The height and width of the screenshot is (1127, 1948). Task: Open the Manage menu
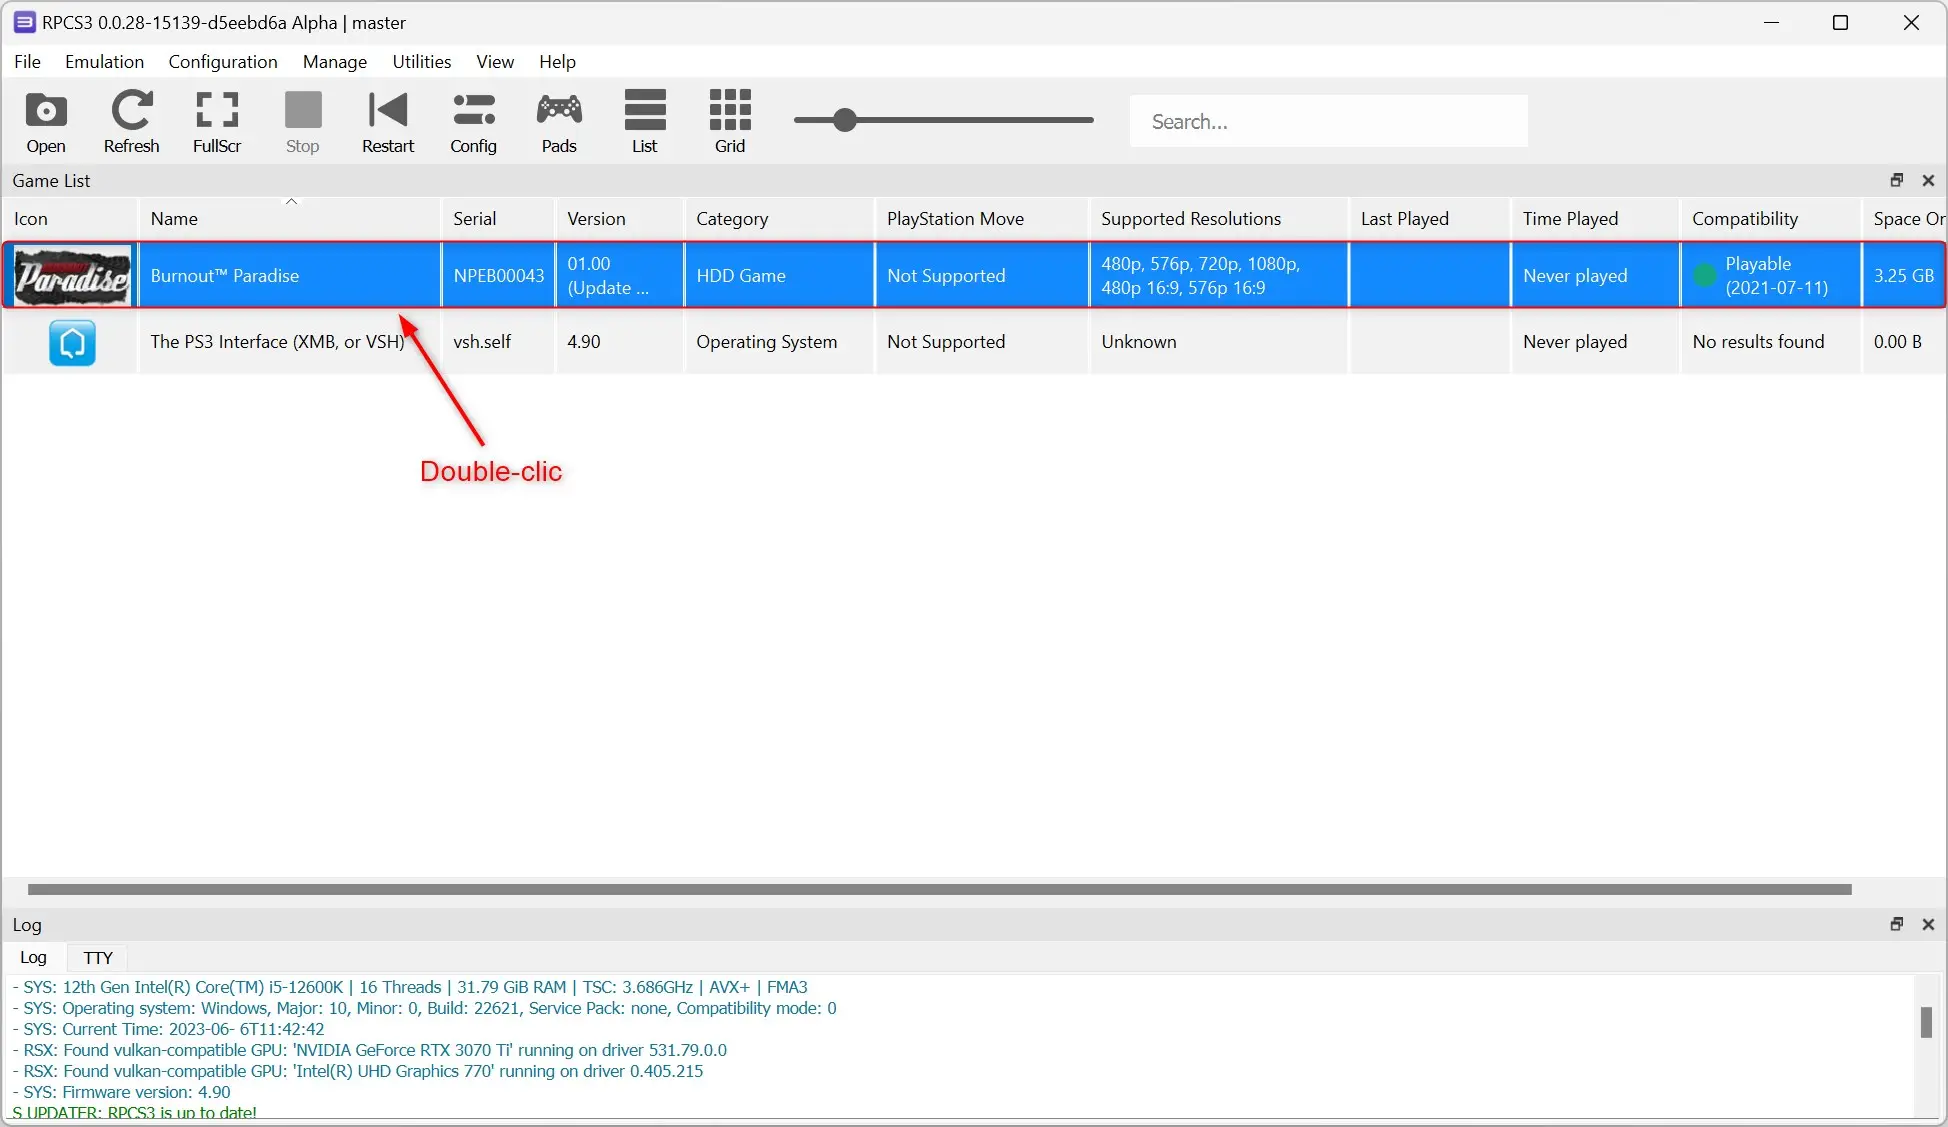pos(335,62)
